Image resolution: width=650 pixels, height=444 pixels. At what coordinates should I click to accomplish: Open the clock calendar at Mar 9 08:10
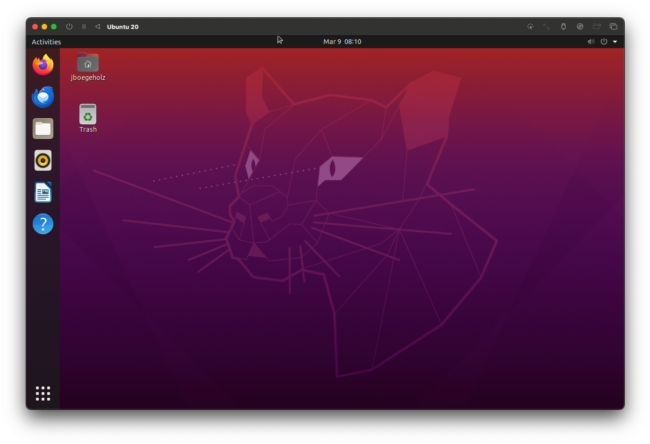click(x=342, y=42)
